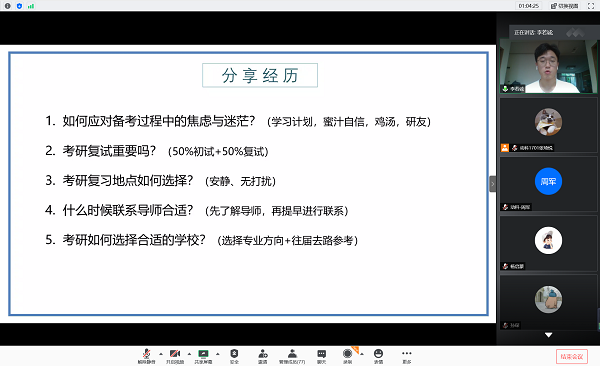Click the currently speaking label at top

[x=533, y=33]
